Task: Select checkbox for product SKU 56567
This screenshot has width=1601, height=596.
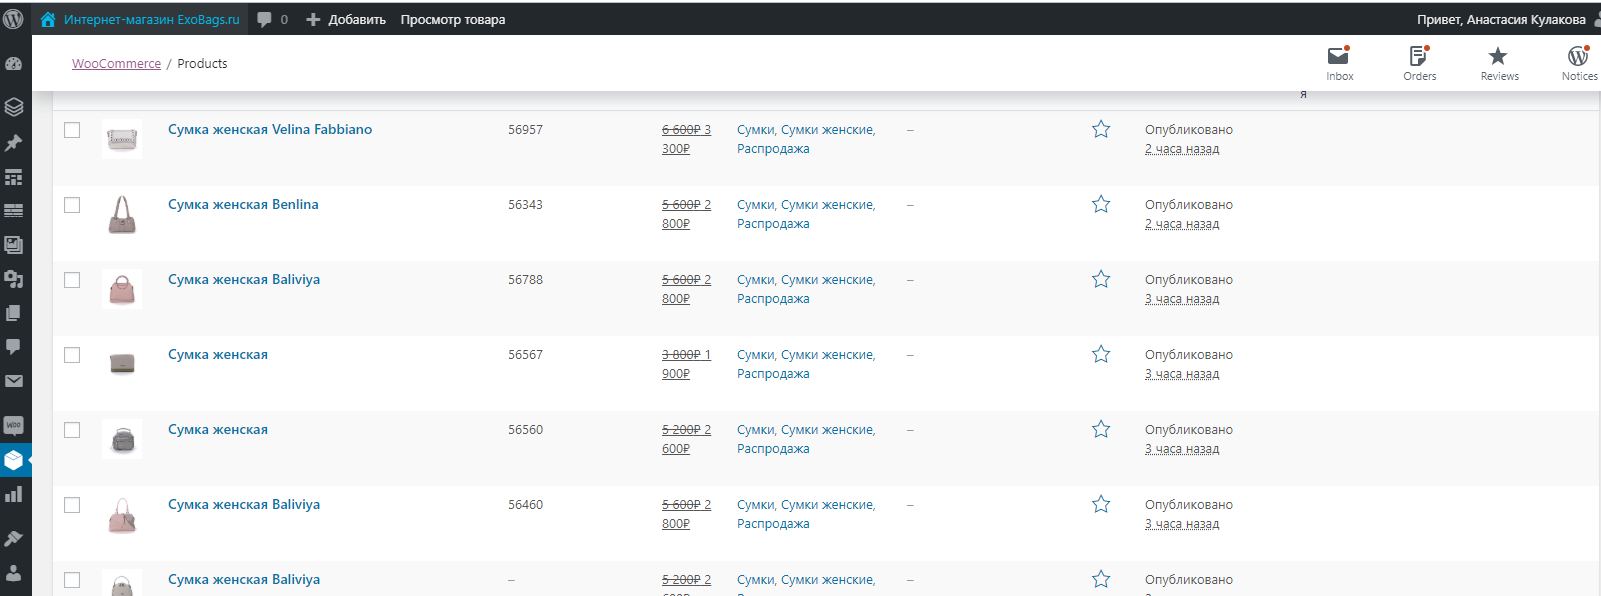Action: 72,355
